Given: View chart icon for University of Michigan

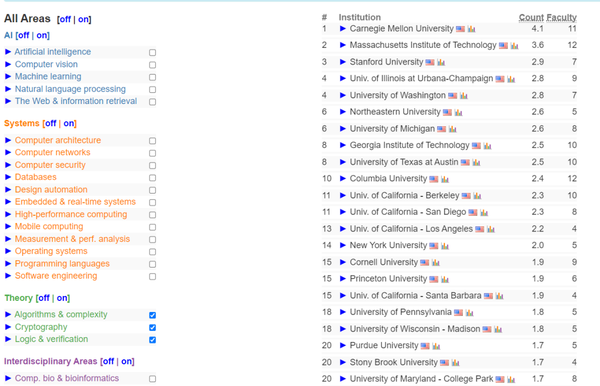Looking at the screenshot, I should point(452,129).
